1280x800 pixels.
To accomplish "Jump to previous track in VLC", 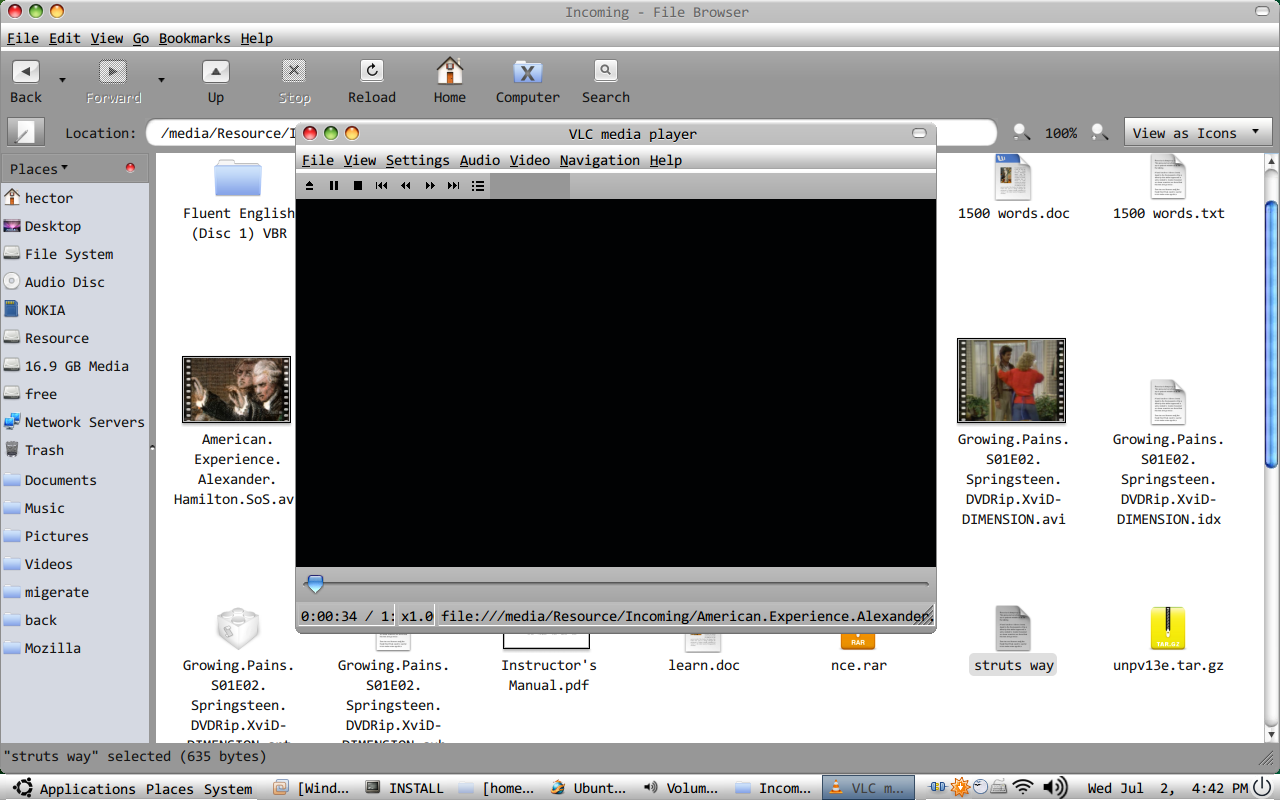I will (382, 186).
